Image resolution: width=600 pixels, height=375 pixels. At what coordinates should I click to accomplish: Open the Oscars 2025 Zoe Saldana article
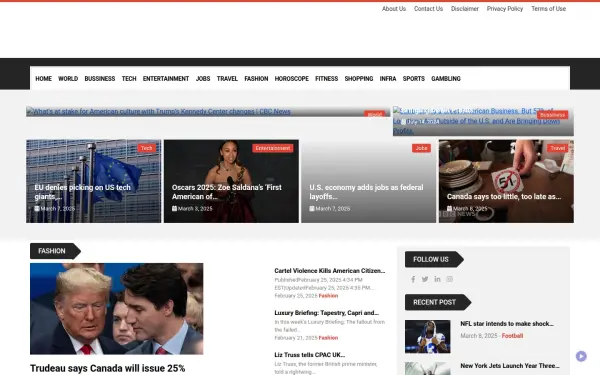(x=227, y=192)
